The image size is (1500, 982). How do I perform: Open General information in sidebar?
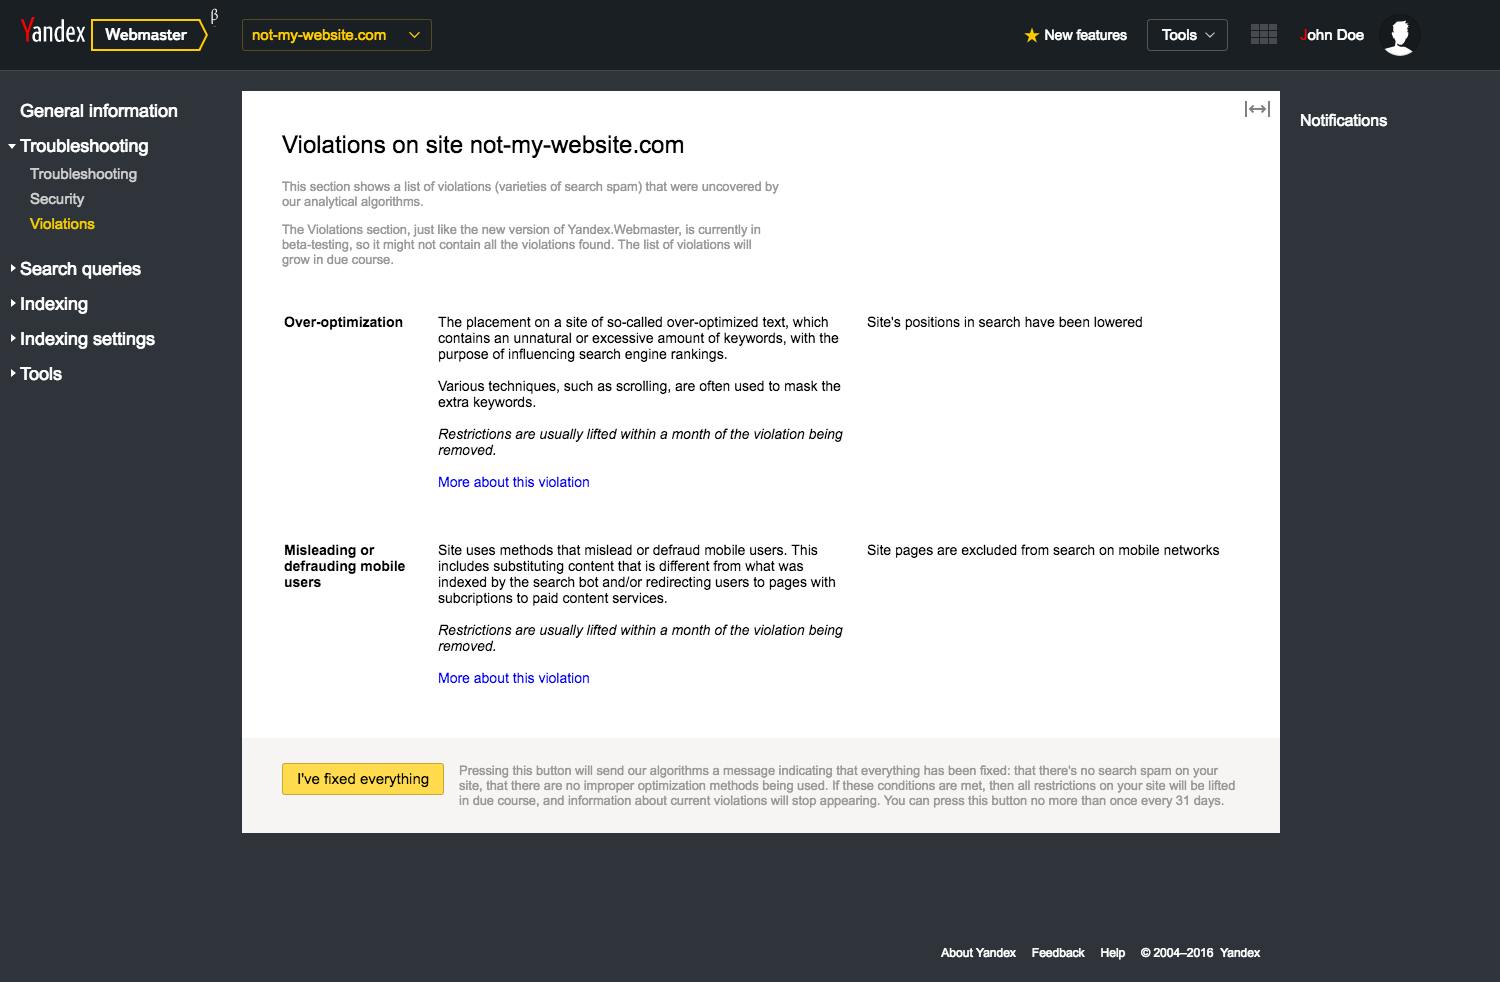(x=99, y=111)
